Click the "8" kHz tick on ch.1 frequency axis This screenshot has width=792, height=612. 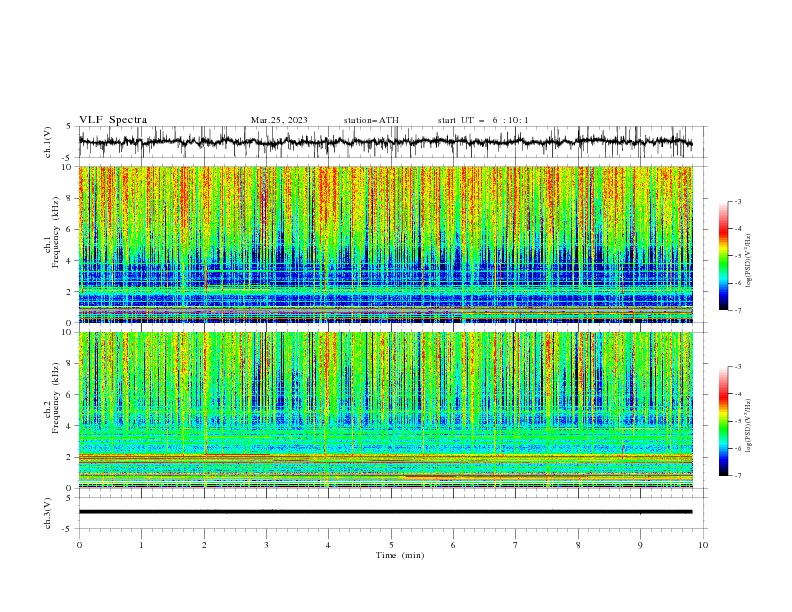pyautogui.click(x=70, y=198)
